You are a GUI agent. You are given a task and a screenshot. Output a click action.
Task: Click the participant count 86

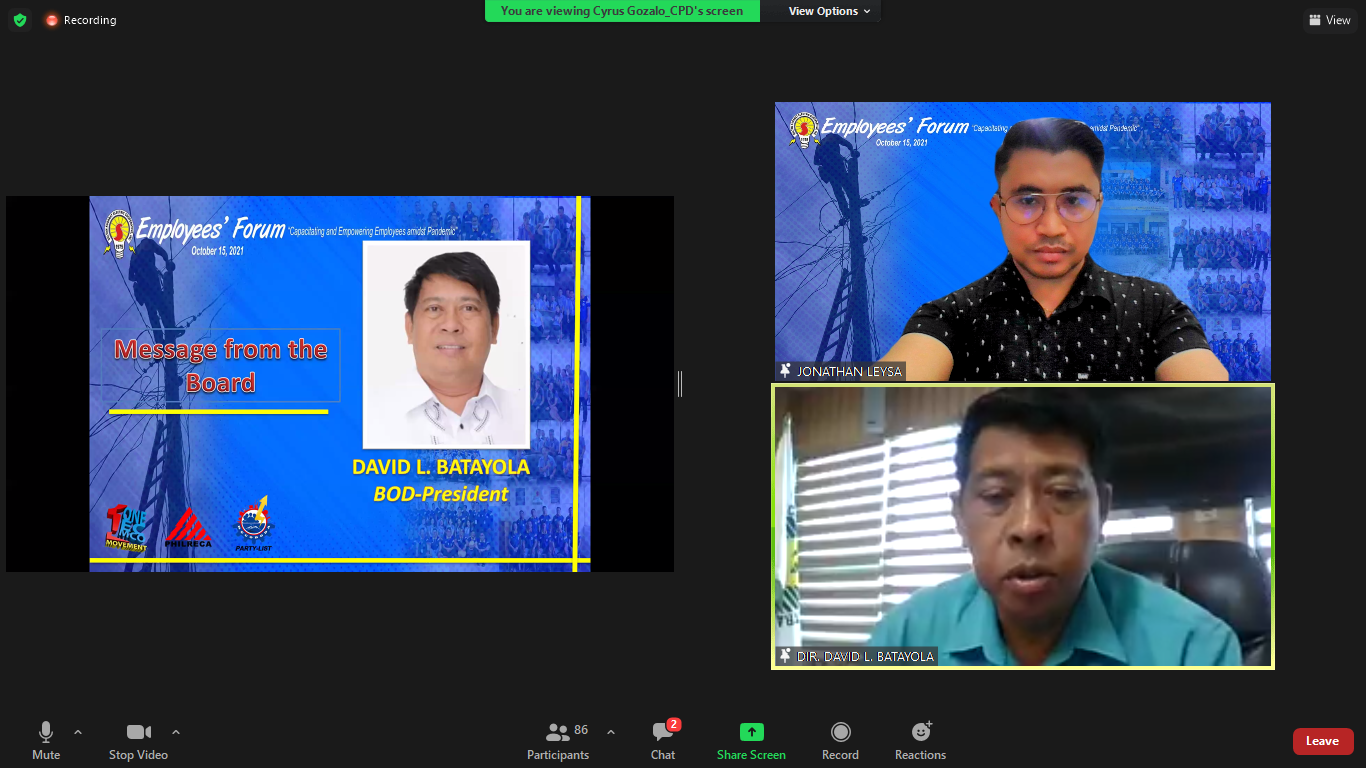tap(581, 730)
